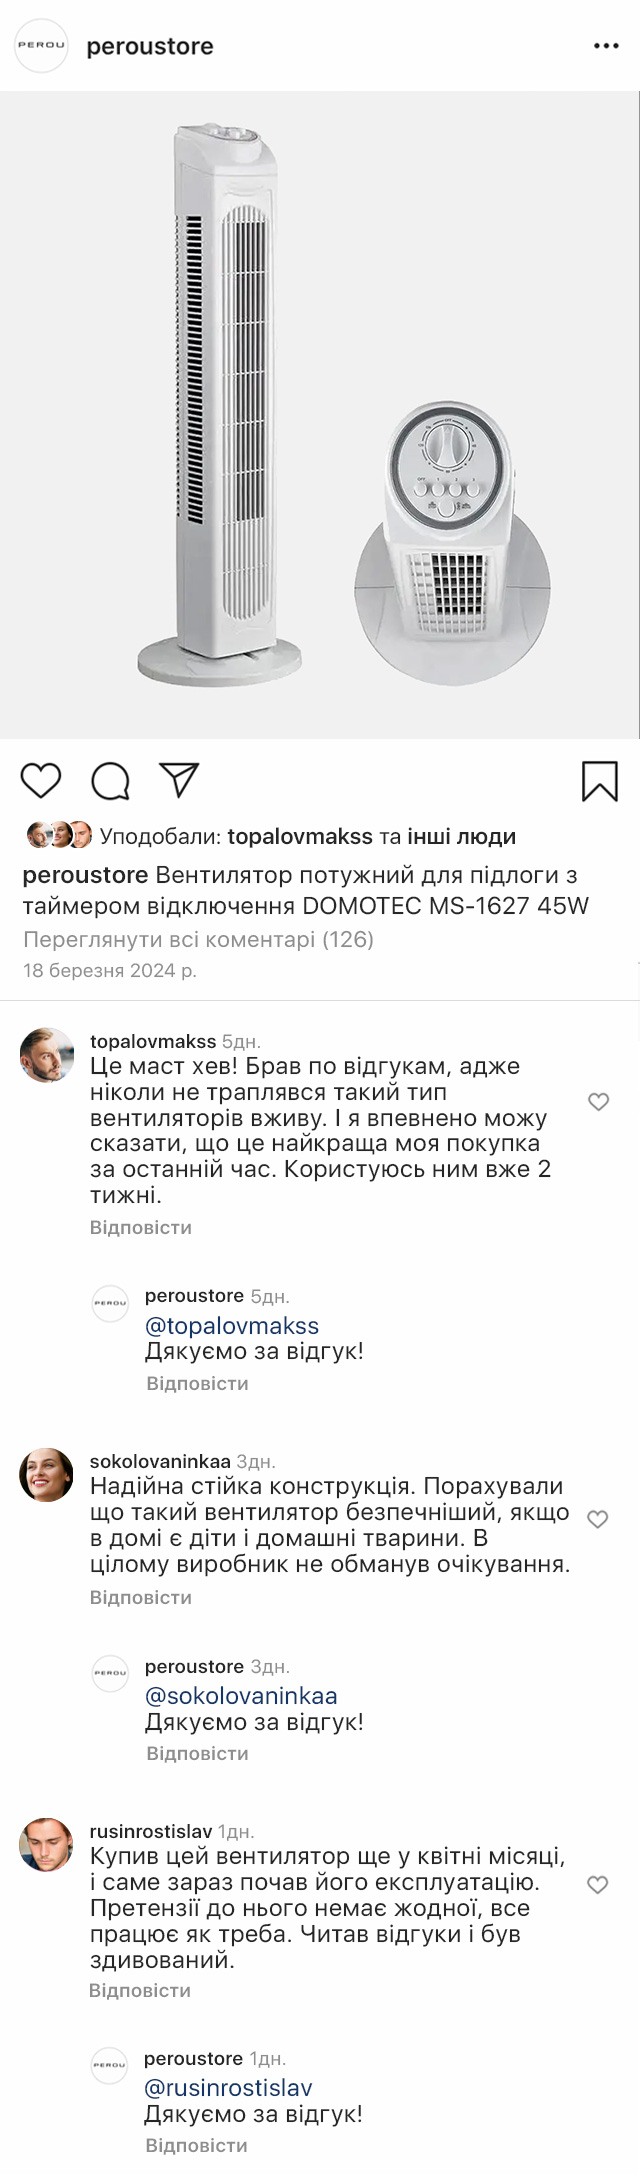The width and height of the screenshot is (640, 2179).
Task: Open the @rusinrostislav mention link
Action: coord(228,2088)
